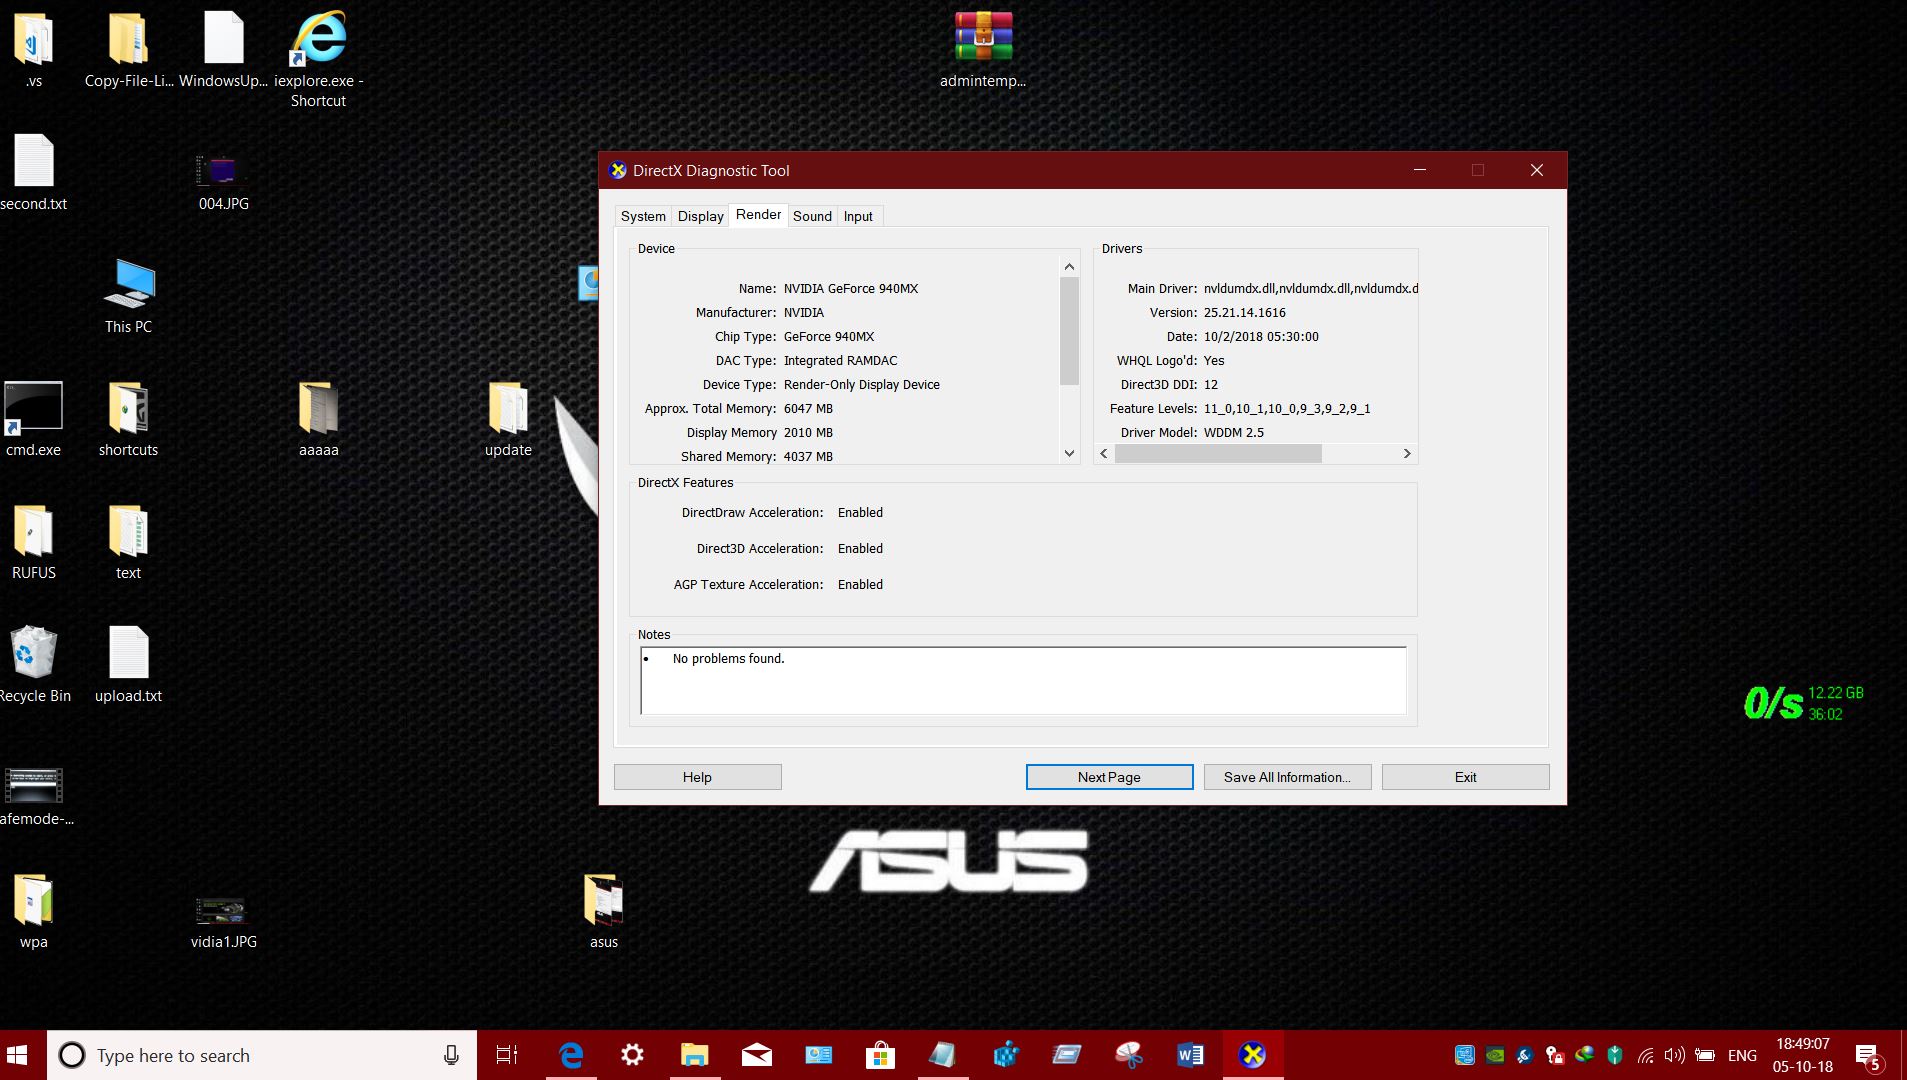1907x1080 pixels.
Task: Open Microsoft Edge from taskbar
Action: point(571,1055)
